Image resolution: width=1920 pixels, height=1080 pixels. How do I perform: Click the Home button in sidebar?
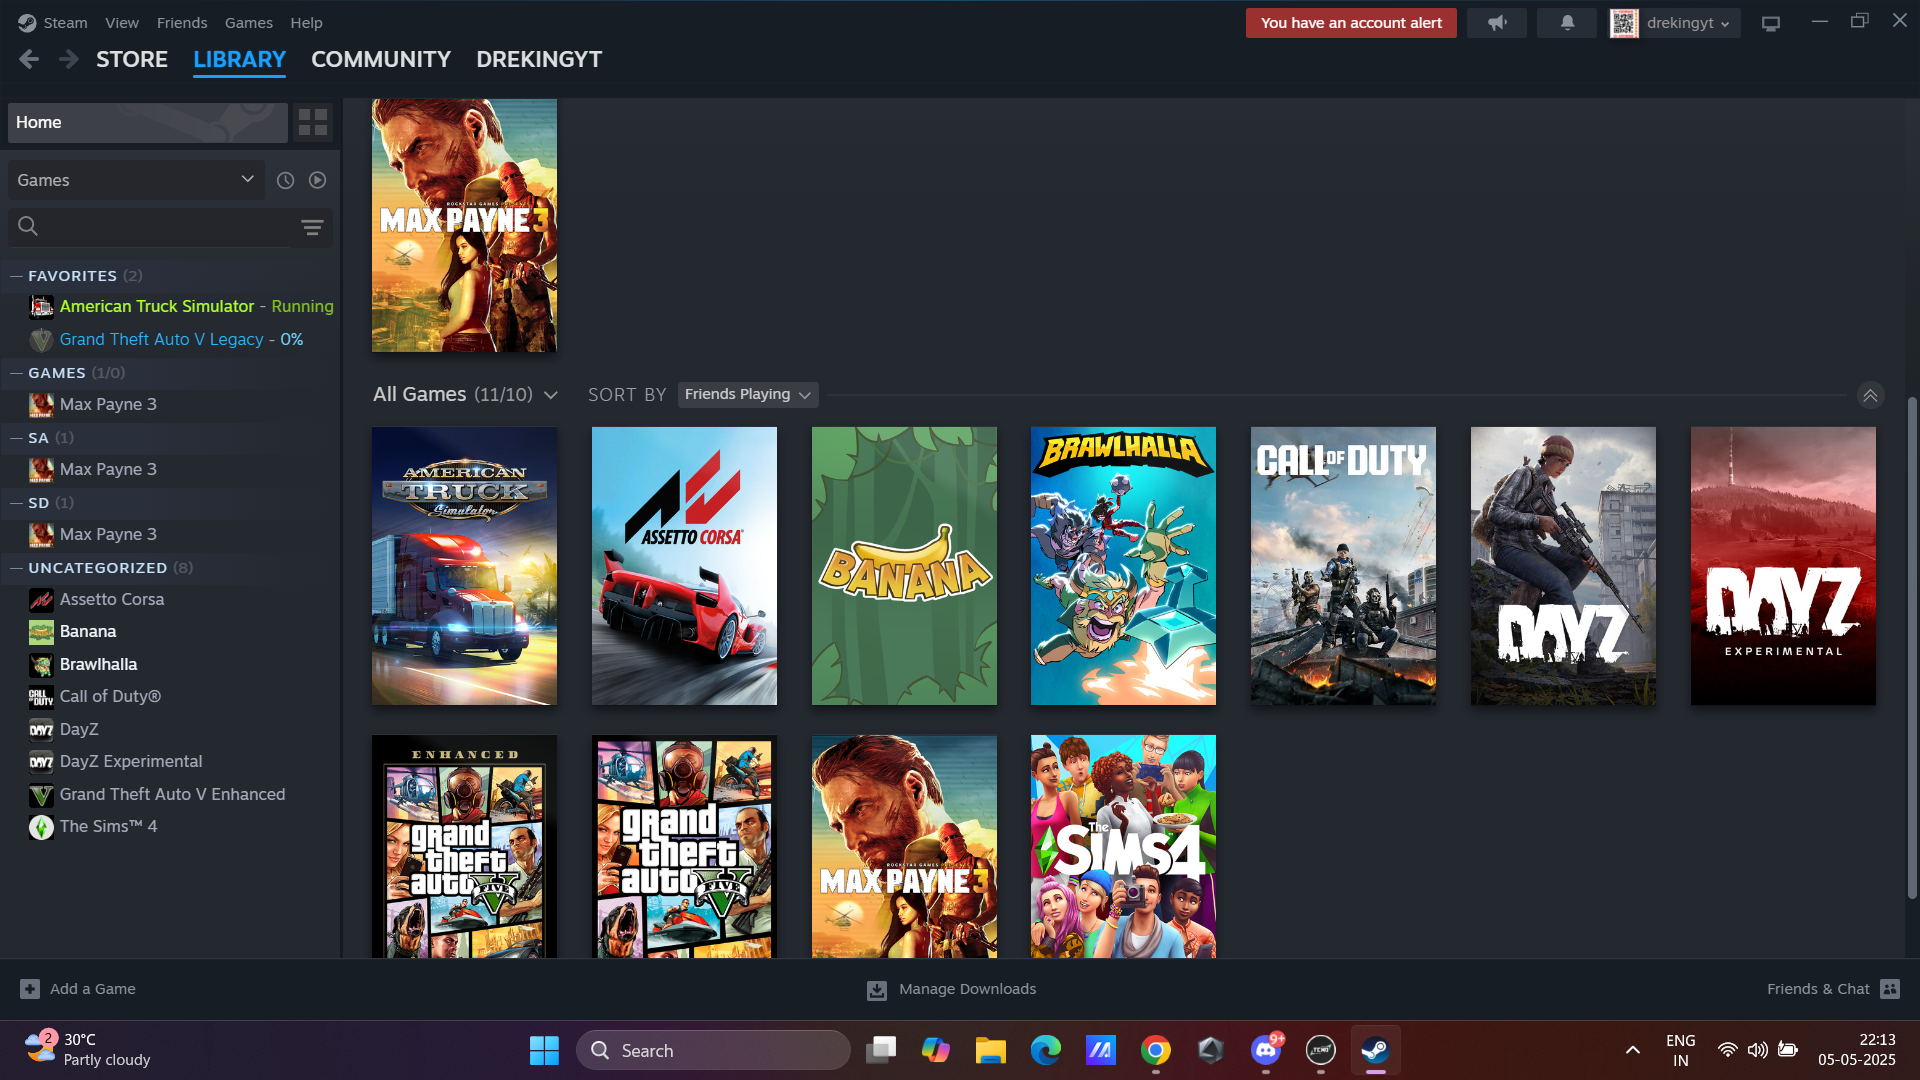tap(148, 123)
